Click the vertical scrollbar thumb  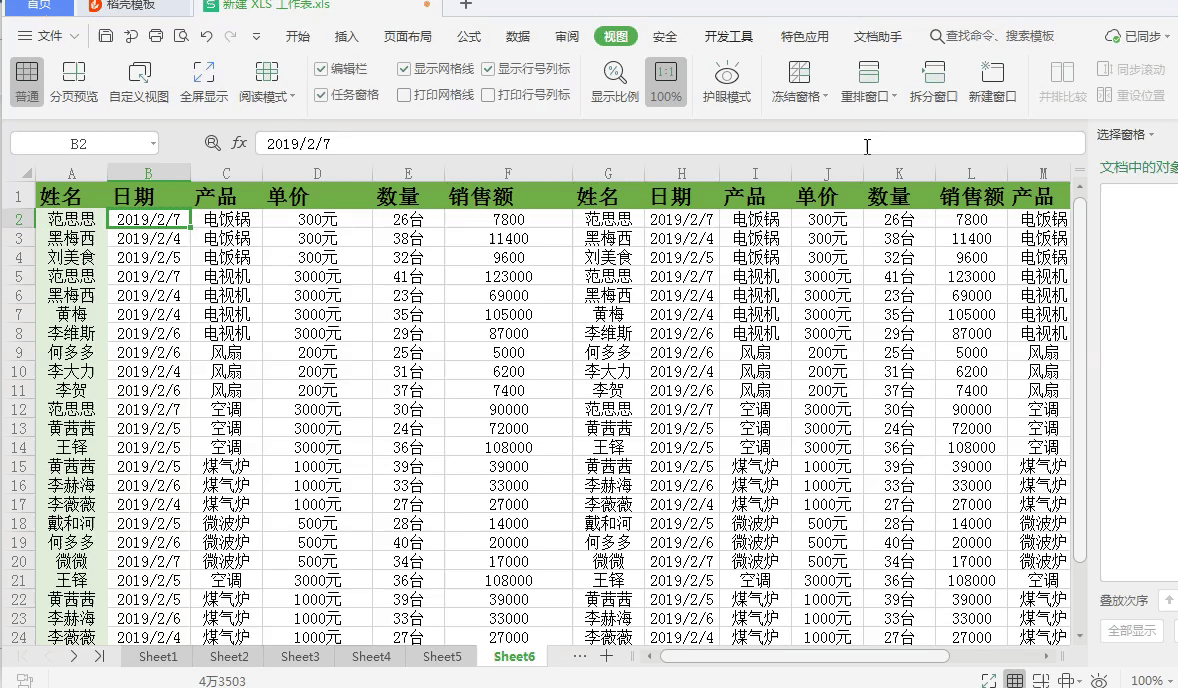coord(1080,379)
